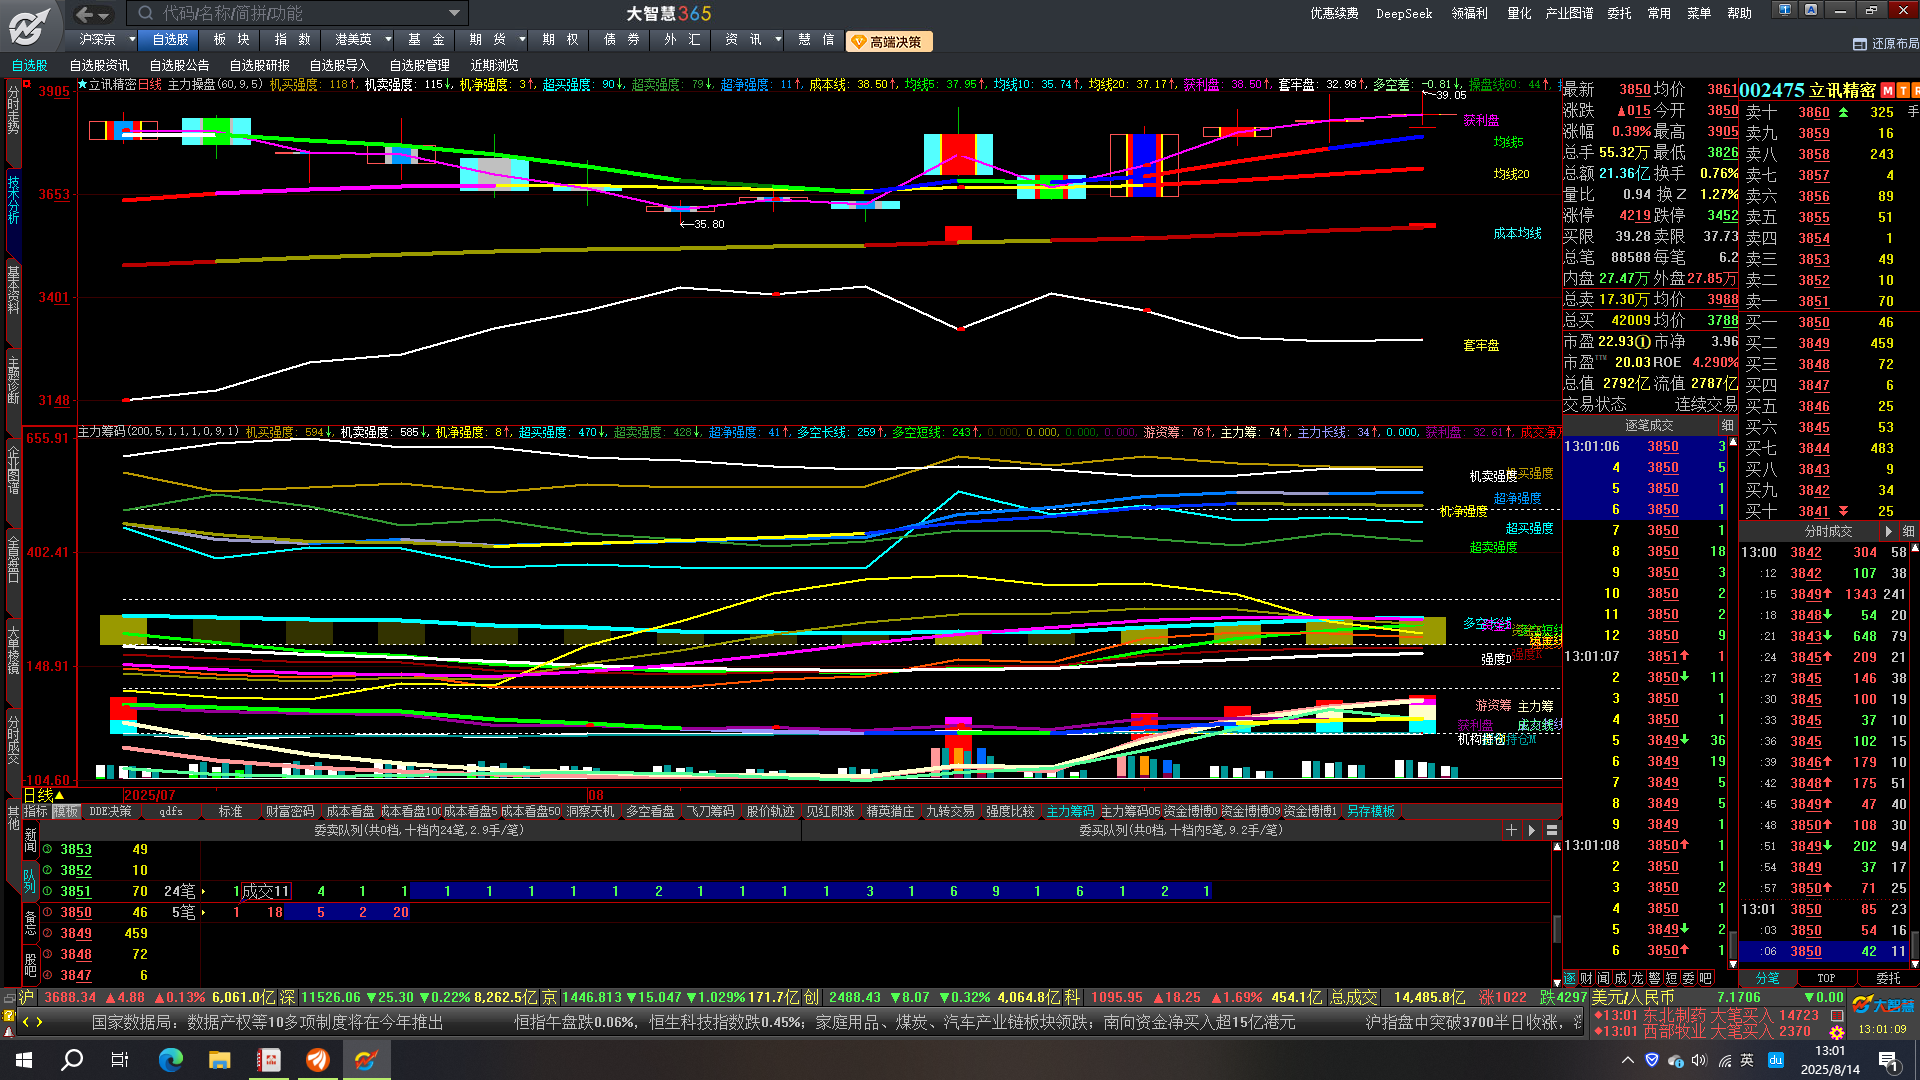Select the 警 tab under tick list
Viewport: 1920px width, 1080px height.
[1654, 978]
